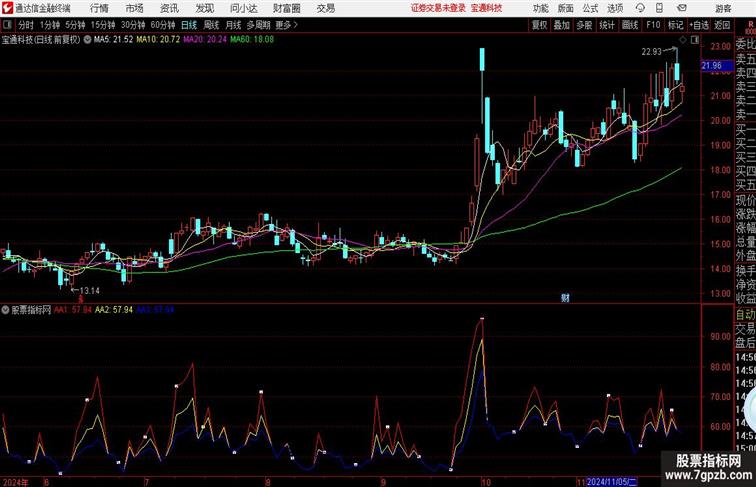Click the MA5: 21.52 label
The image size is (756, 487).
(113, 40)
